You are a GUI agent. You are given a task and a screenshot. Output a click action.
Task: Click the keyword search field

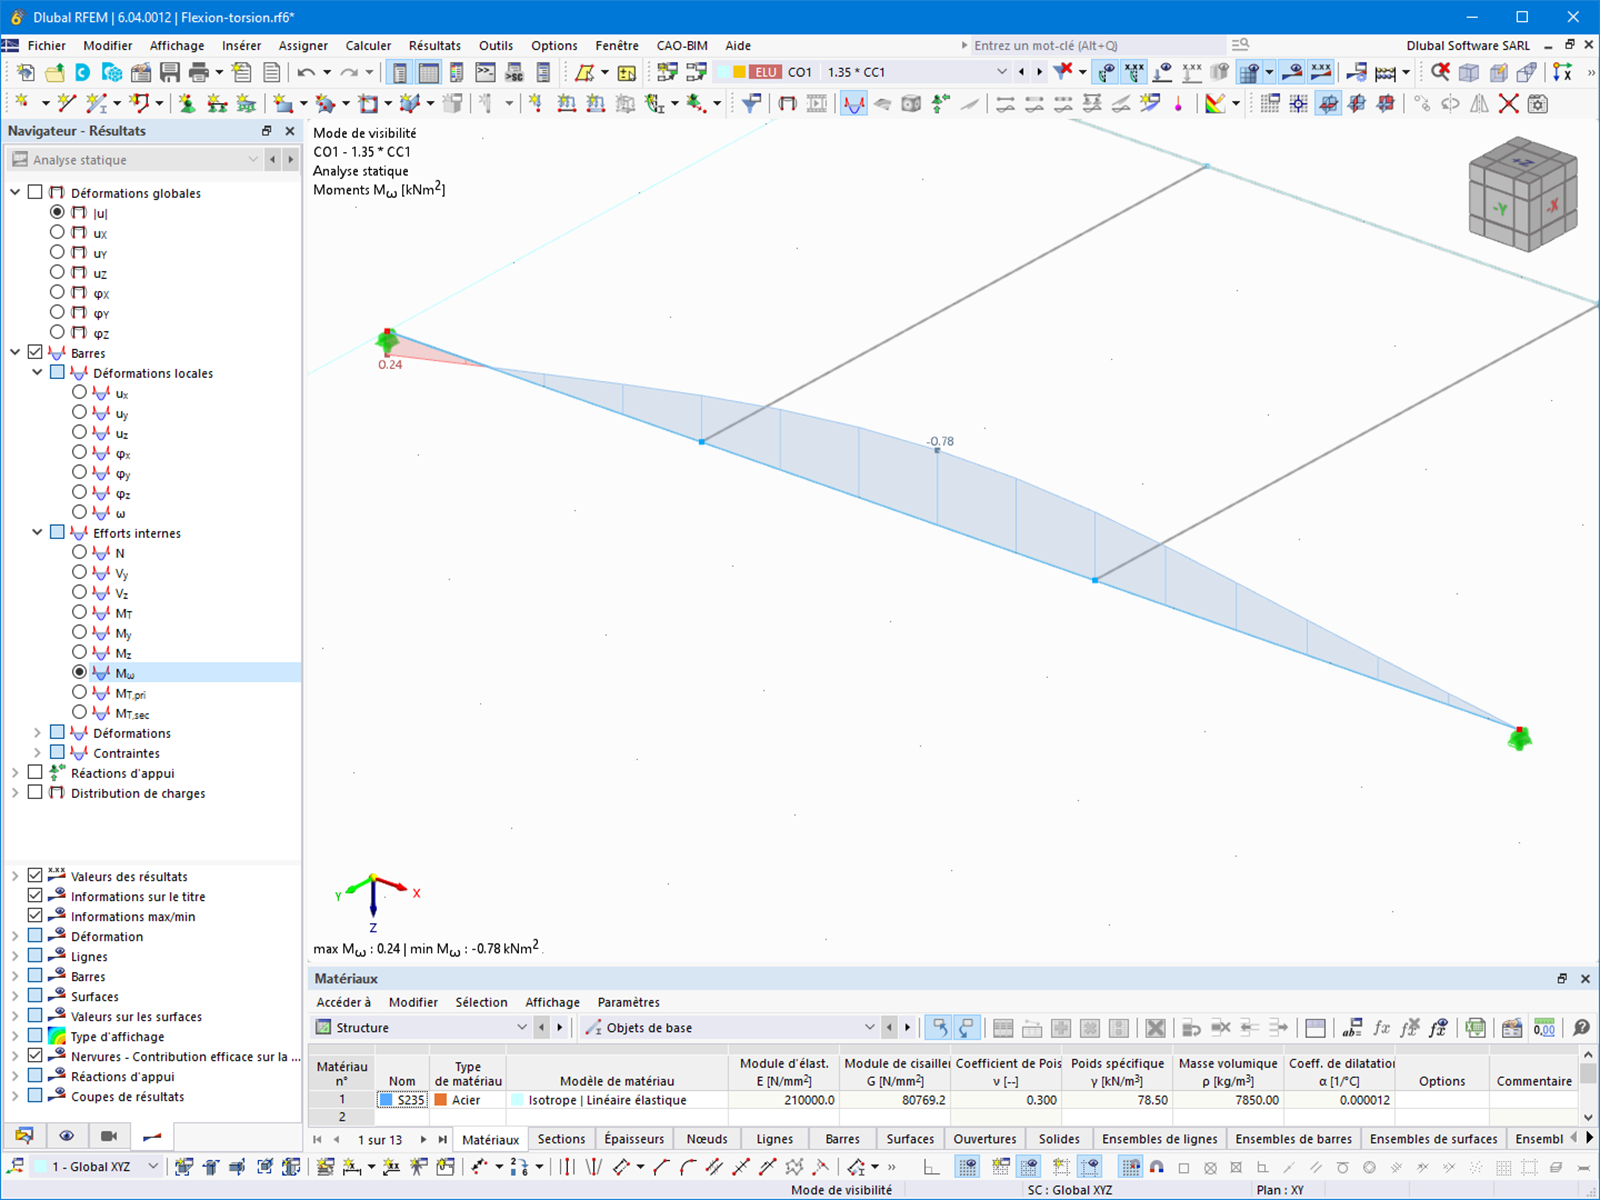click(1097, 46)
